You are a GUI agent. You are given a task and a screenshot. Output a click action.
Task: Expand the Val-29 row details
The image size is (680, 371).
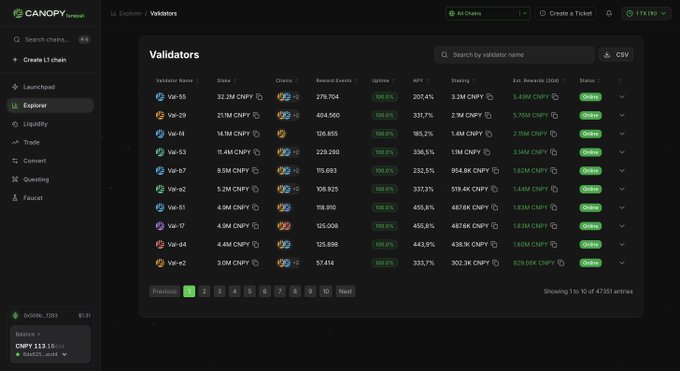coord(622,115)
